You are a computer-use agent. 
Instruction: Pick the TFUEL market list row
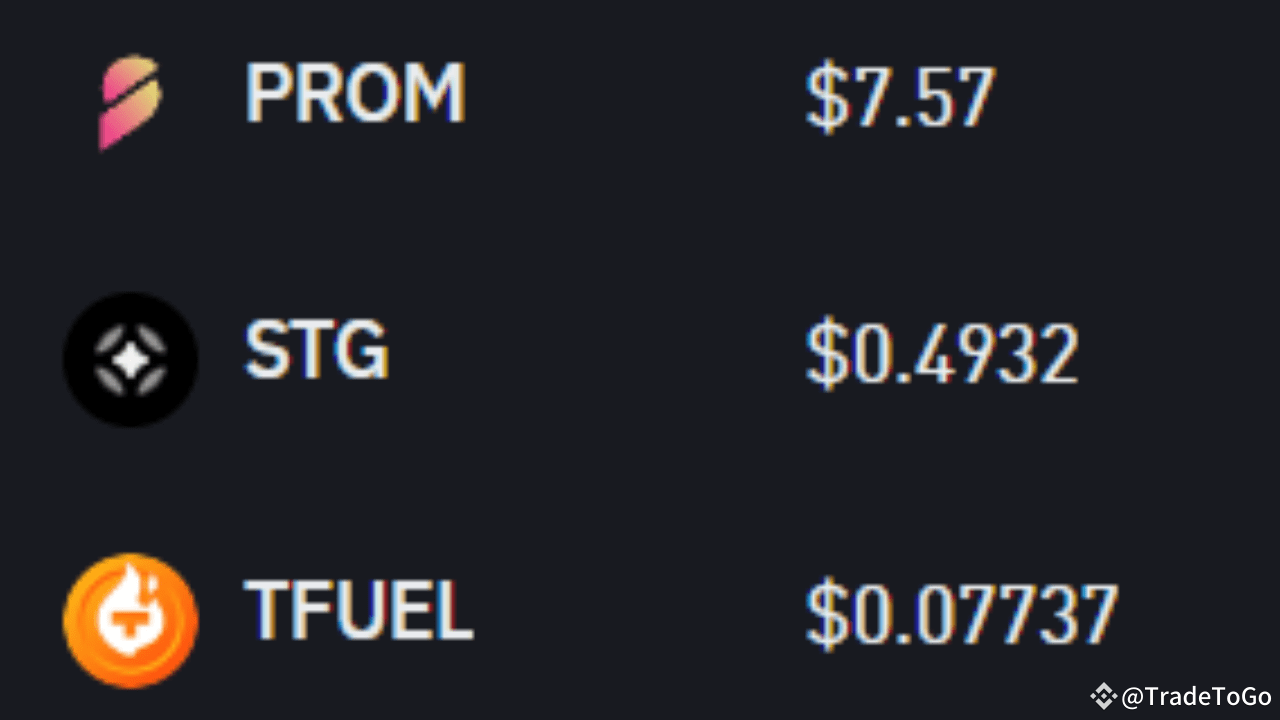tap(640, 618)
